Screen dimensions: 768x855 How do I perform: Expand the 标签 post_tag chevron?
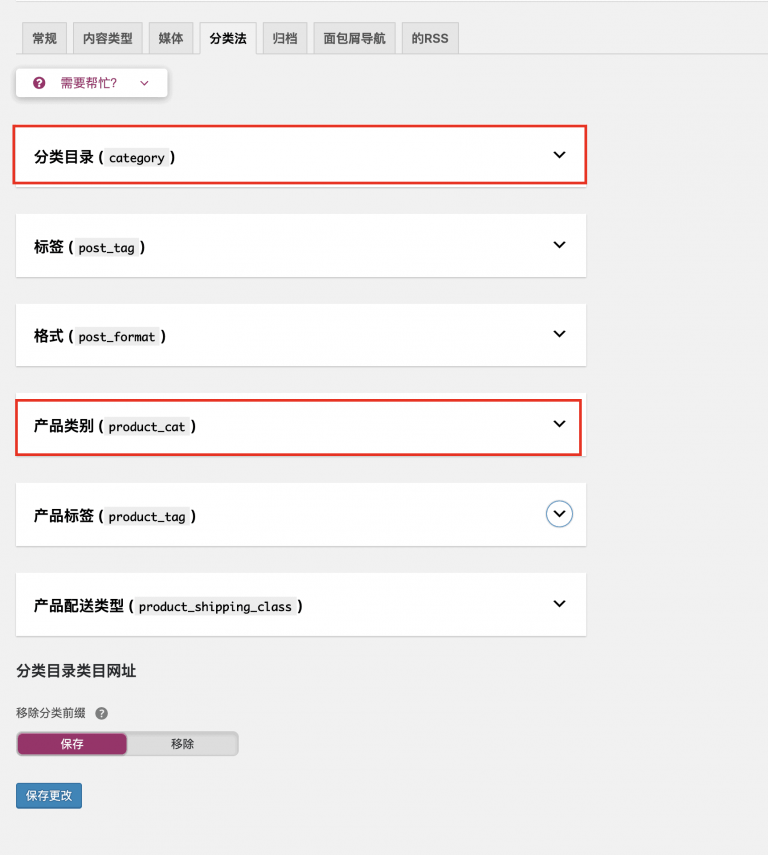tap(559, 245)
